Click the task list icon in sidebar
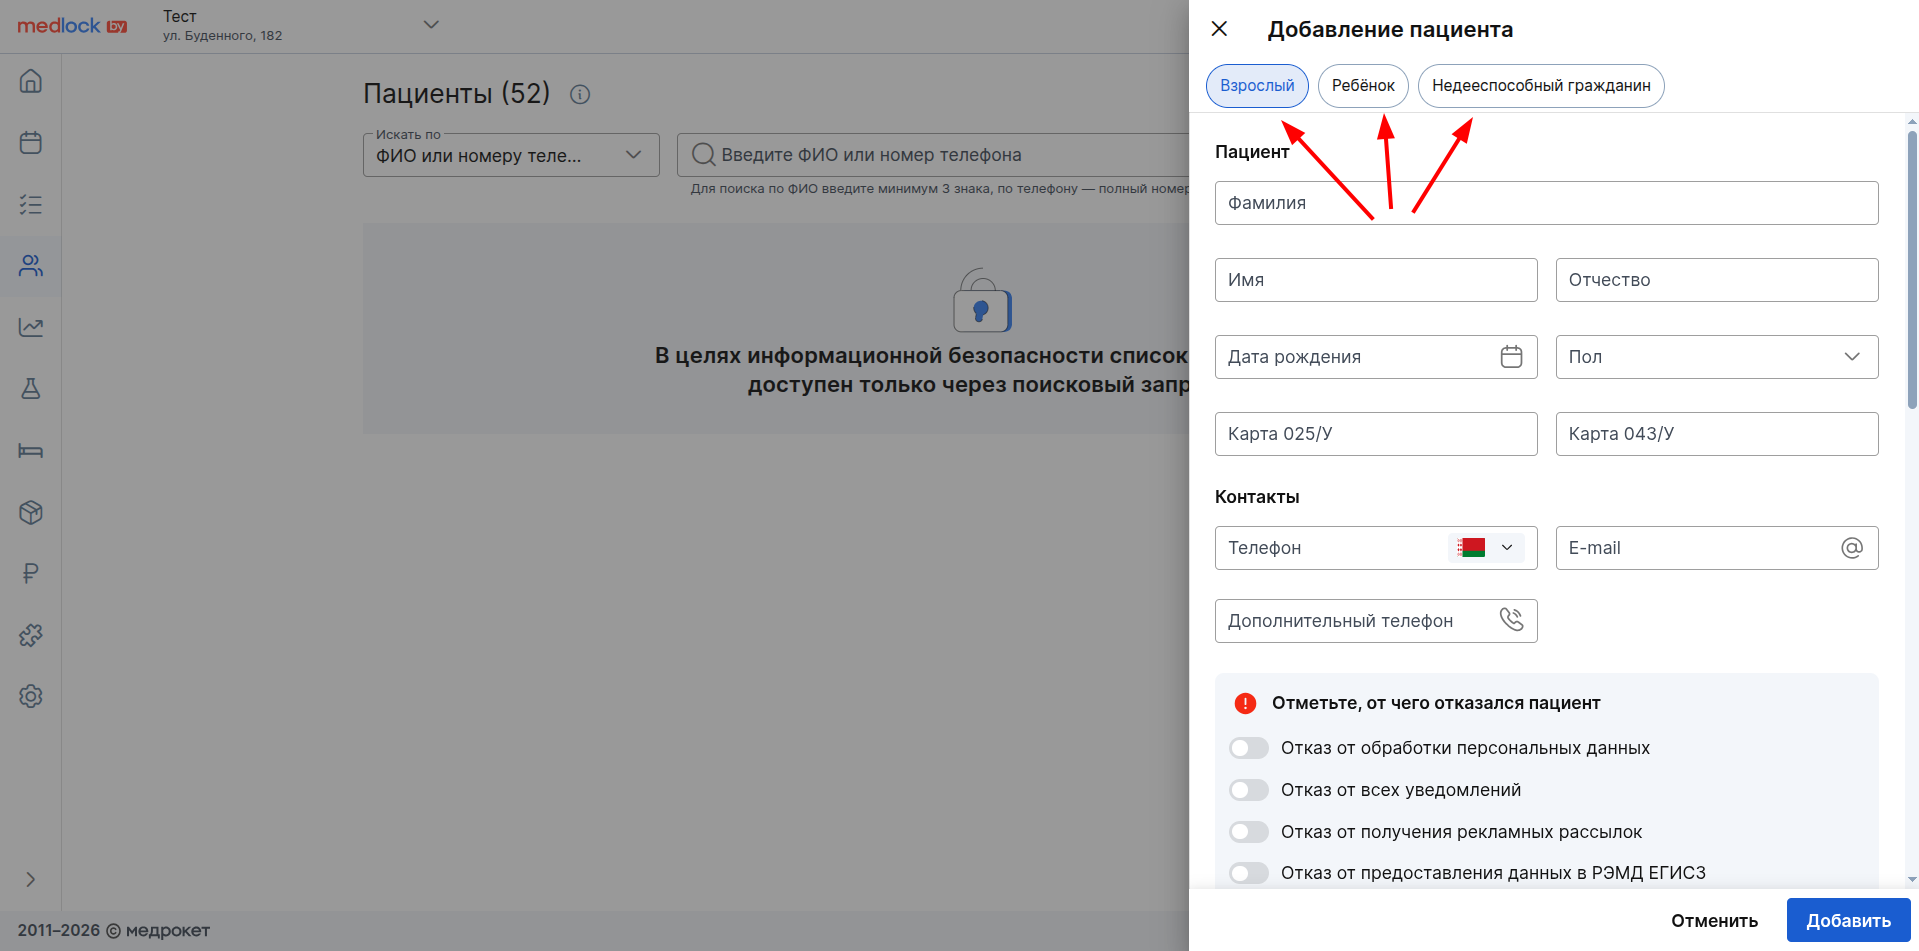 (x=31, y=205)
